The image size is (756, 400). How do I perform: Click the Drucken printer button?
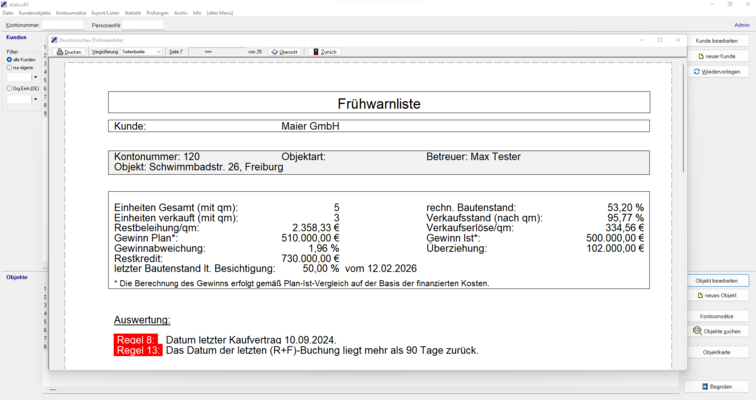69,51
